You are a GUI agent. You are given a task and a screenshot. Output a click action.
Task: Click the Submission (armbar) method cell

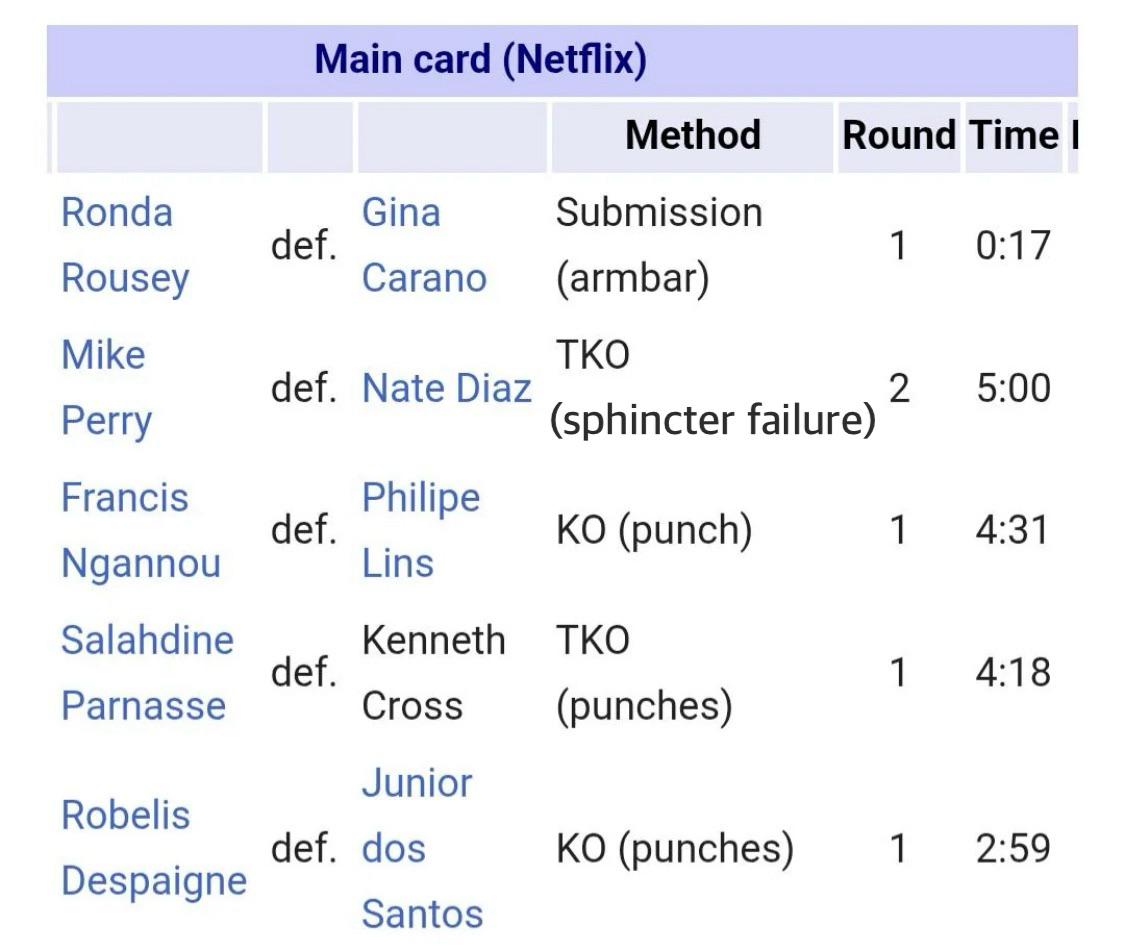tap(659, 245)
